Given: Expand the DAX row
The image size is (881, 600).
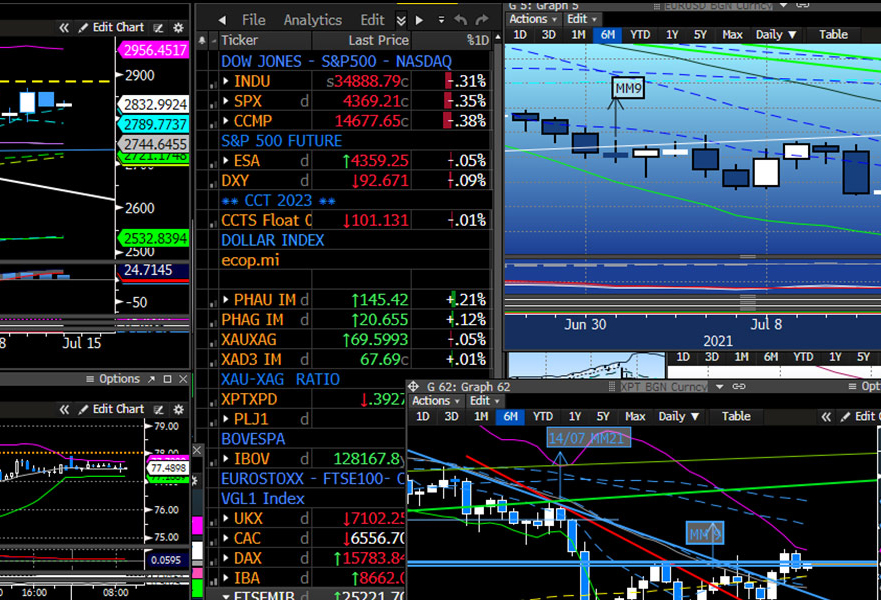Looking at the screenshot, I should [225, 558].
